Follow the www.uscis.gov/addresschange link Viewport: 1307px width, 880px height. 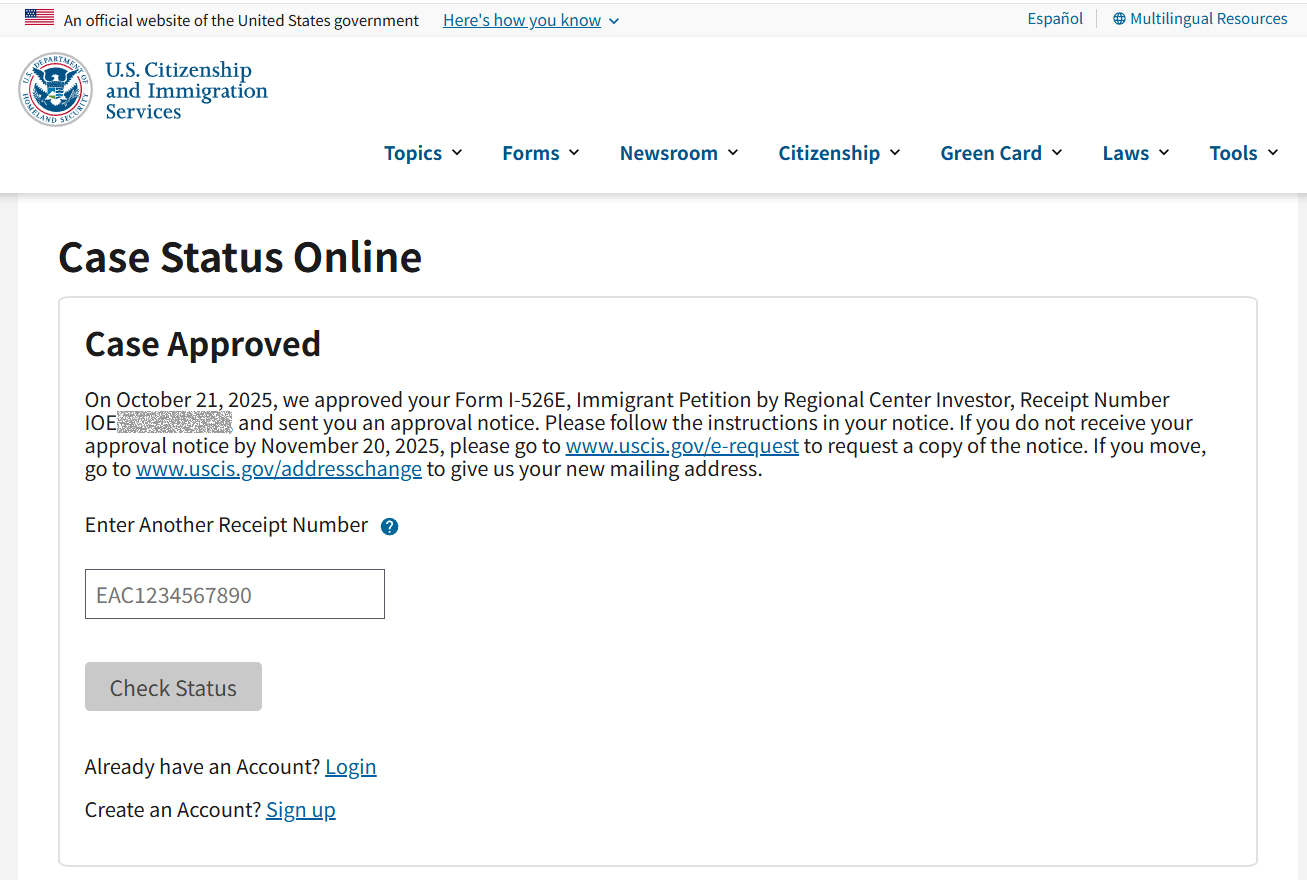(279, 469)
